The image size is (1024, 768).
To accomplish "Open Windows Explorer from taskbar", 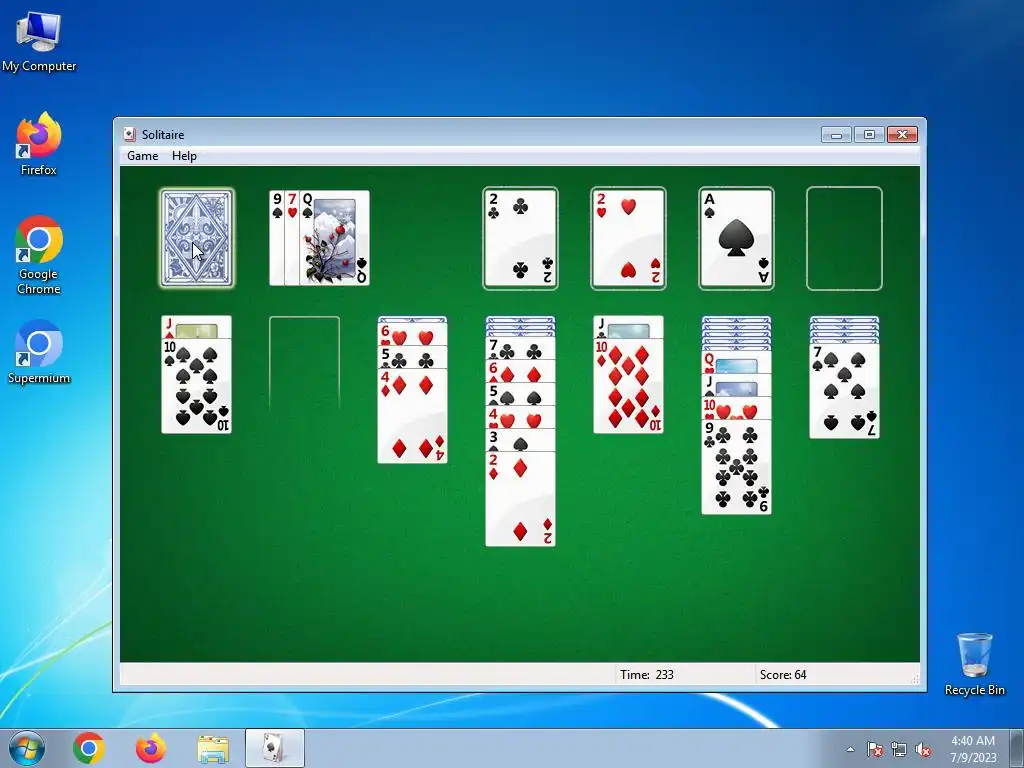I will pyautogui.click(x=213, y=748).
